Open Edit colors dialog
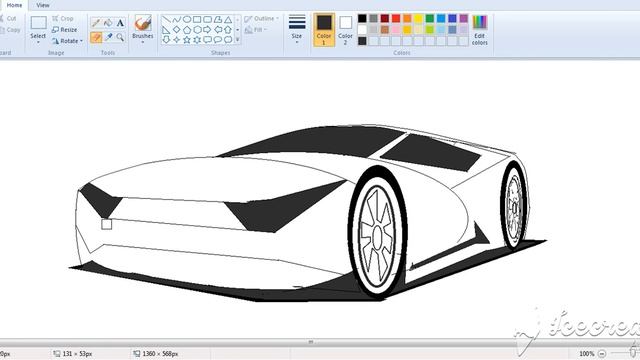Viewport: 640px width, 360px height. pyautogui.click(x=480, y=30)
